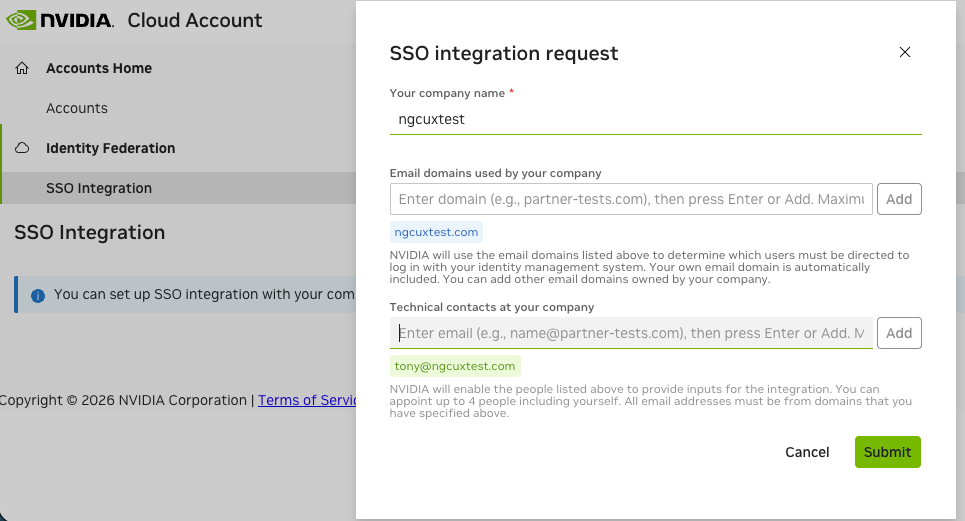Click the blue info icon in banner
The height and width of the screenshot is (521, 965).
[38, 295]
